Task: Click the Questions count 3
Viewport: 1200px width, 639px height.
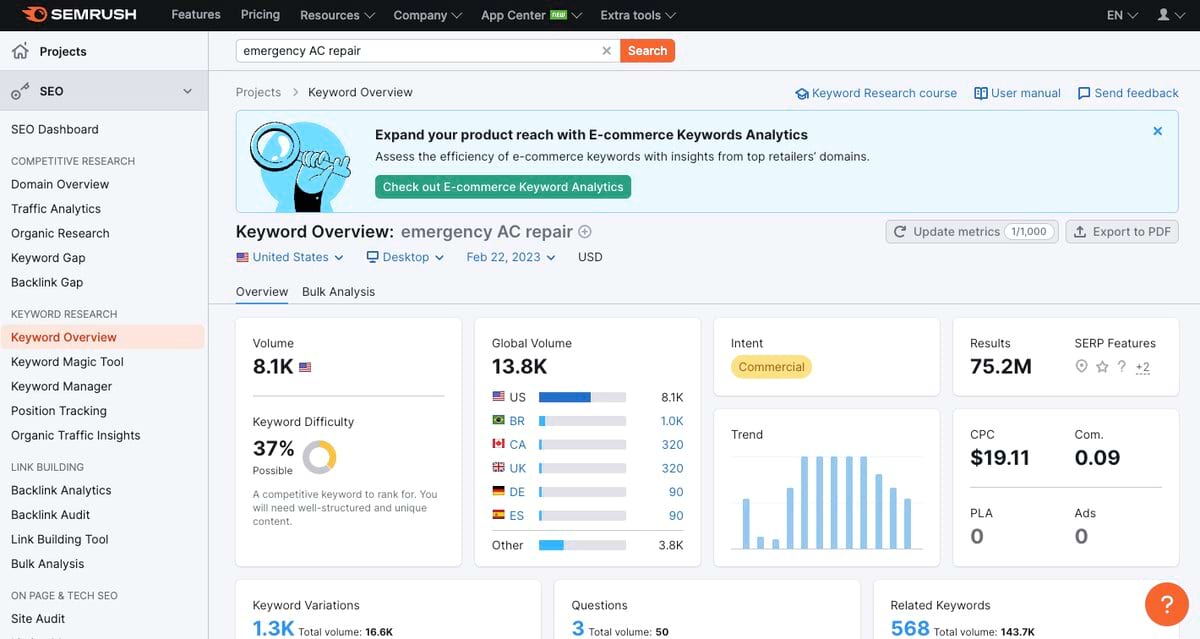Action: [x=578, y=628]
